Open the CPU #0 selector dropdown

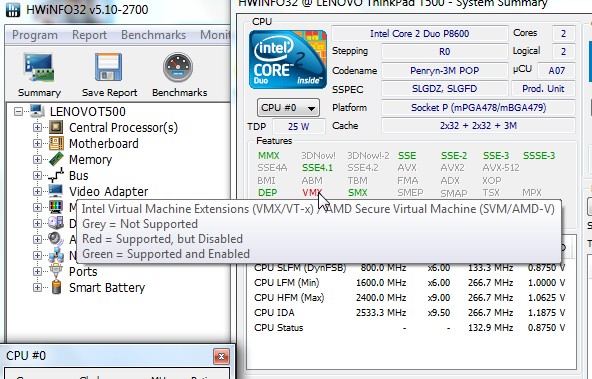click(288, 108)
